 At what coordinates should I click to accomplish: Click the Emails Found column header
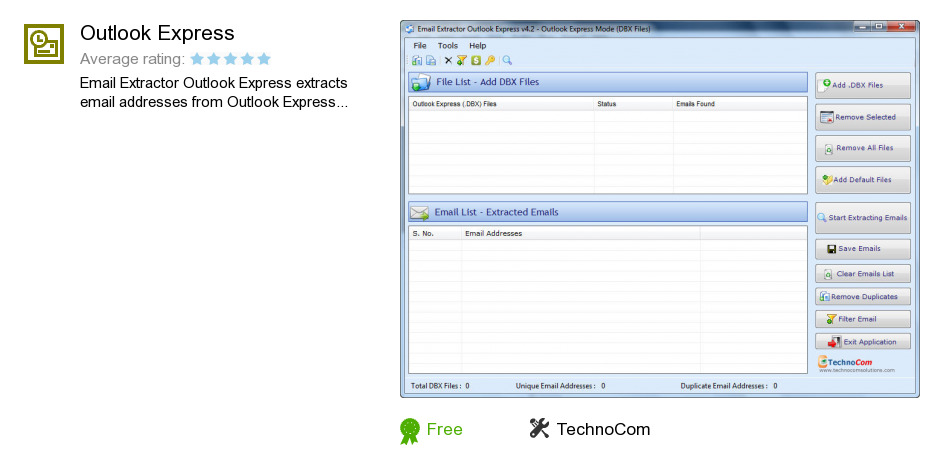click(x=740, y=104)
